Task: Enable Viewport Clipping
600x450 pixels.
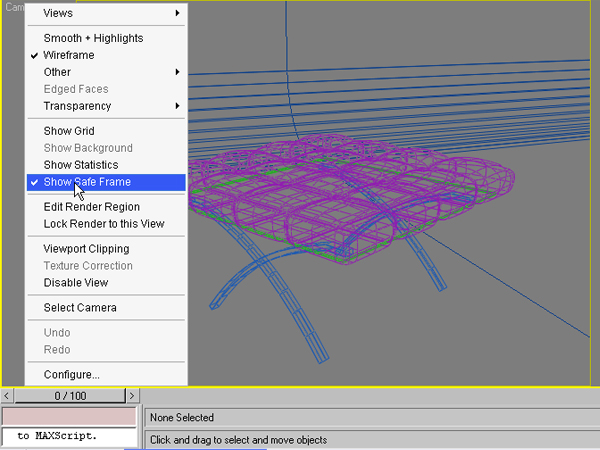Action: click(x=106, y=249)
